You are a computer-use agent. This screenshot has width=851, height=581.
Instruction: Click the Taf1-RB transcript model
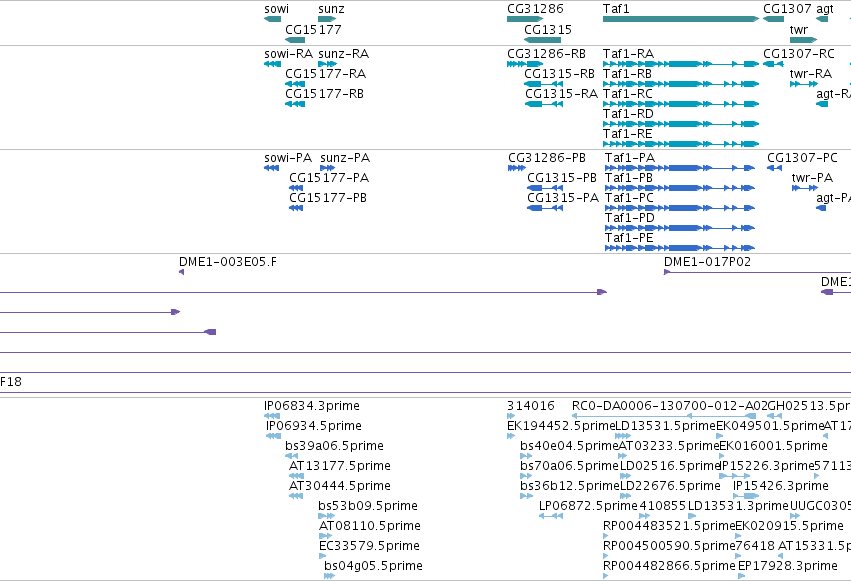coord(681,84)
